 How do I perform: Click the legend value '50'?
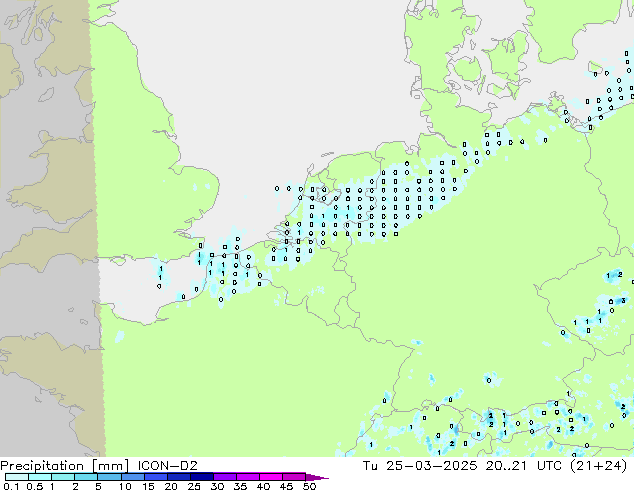309,486
